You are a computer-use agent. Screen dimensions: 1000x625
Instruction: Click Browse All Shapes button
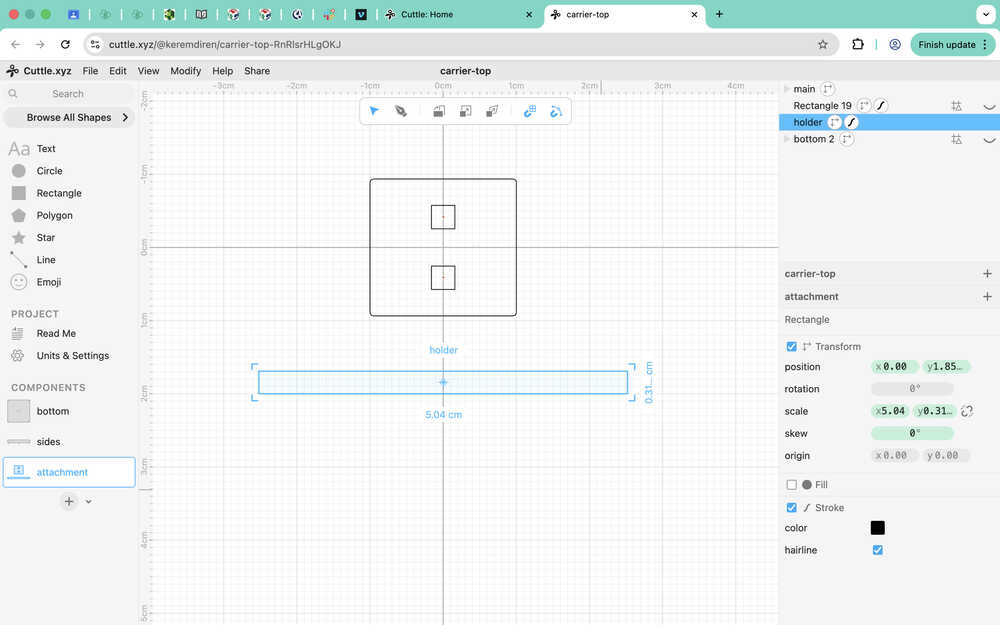[70, 117]
